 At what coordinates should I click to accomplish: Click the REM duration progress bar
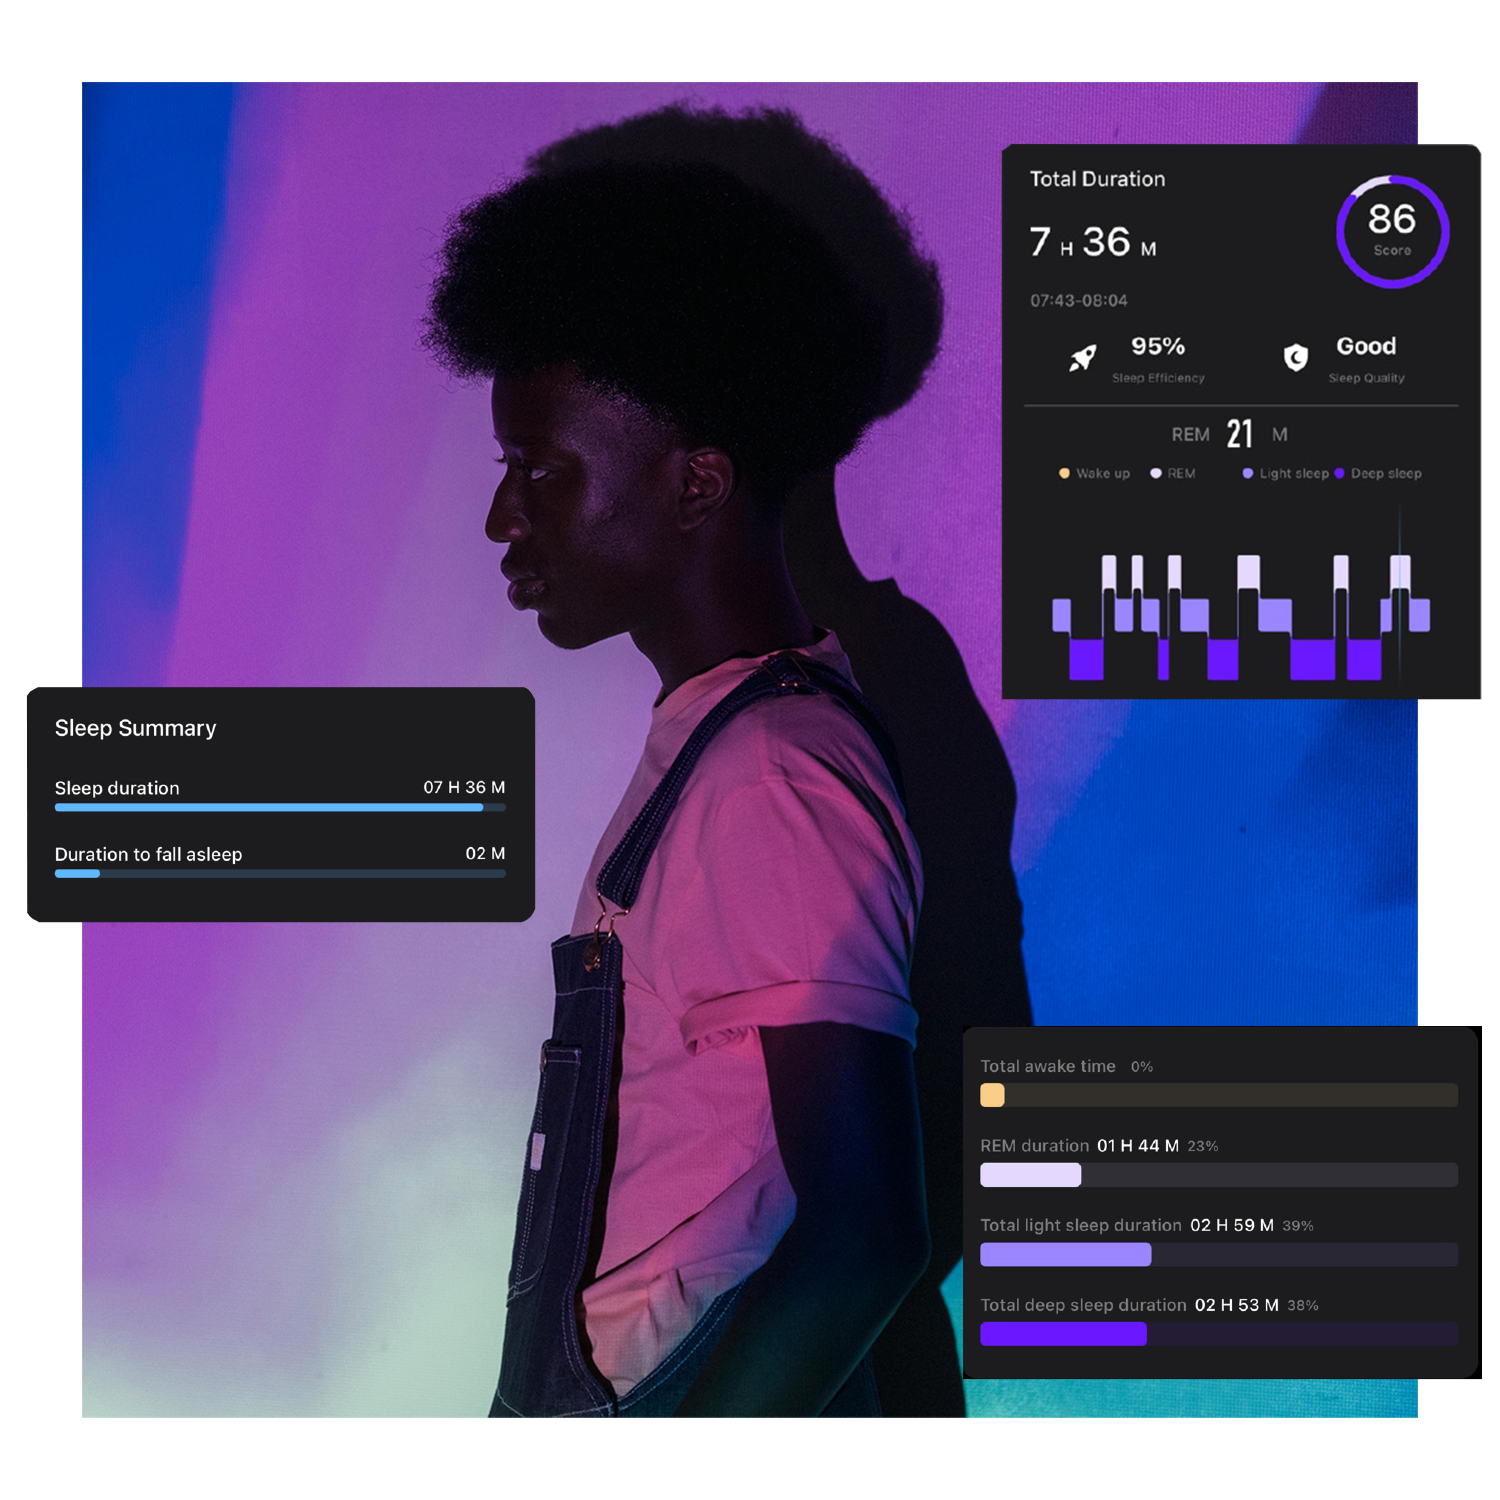point(1218,1175)
